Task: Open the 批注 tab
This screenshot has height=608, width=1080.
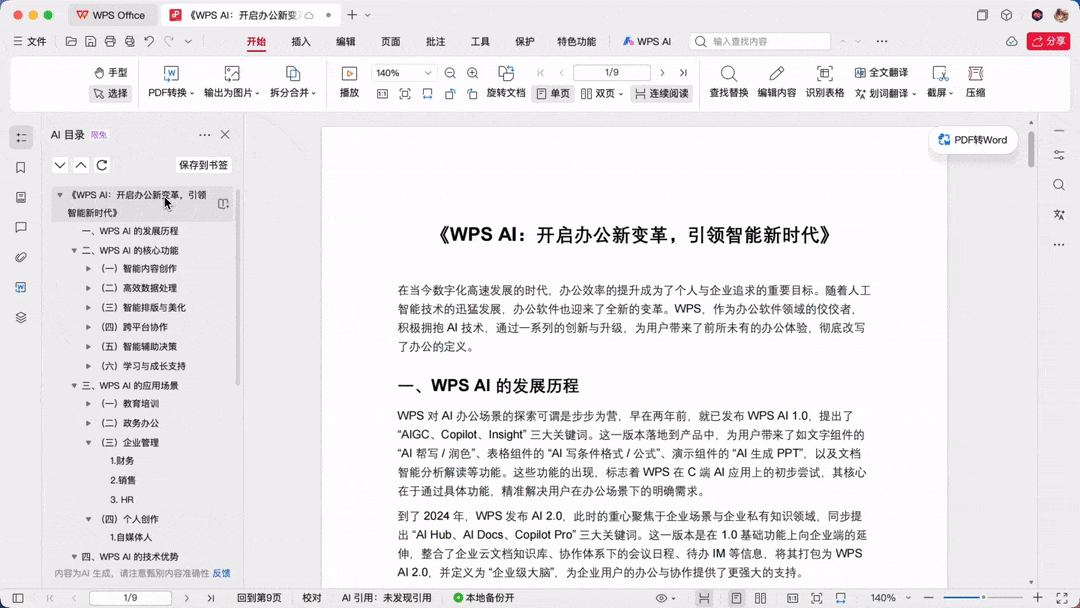Action: pyautogui.click(x=435, y=41)
